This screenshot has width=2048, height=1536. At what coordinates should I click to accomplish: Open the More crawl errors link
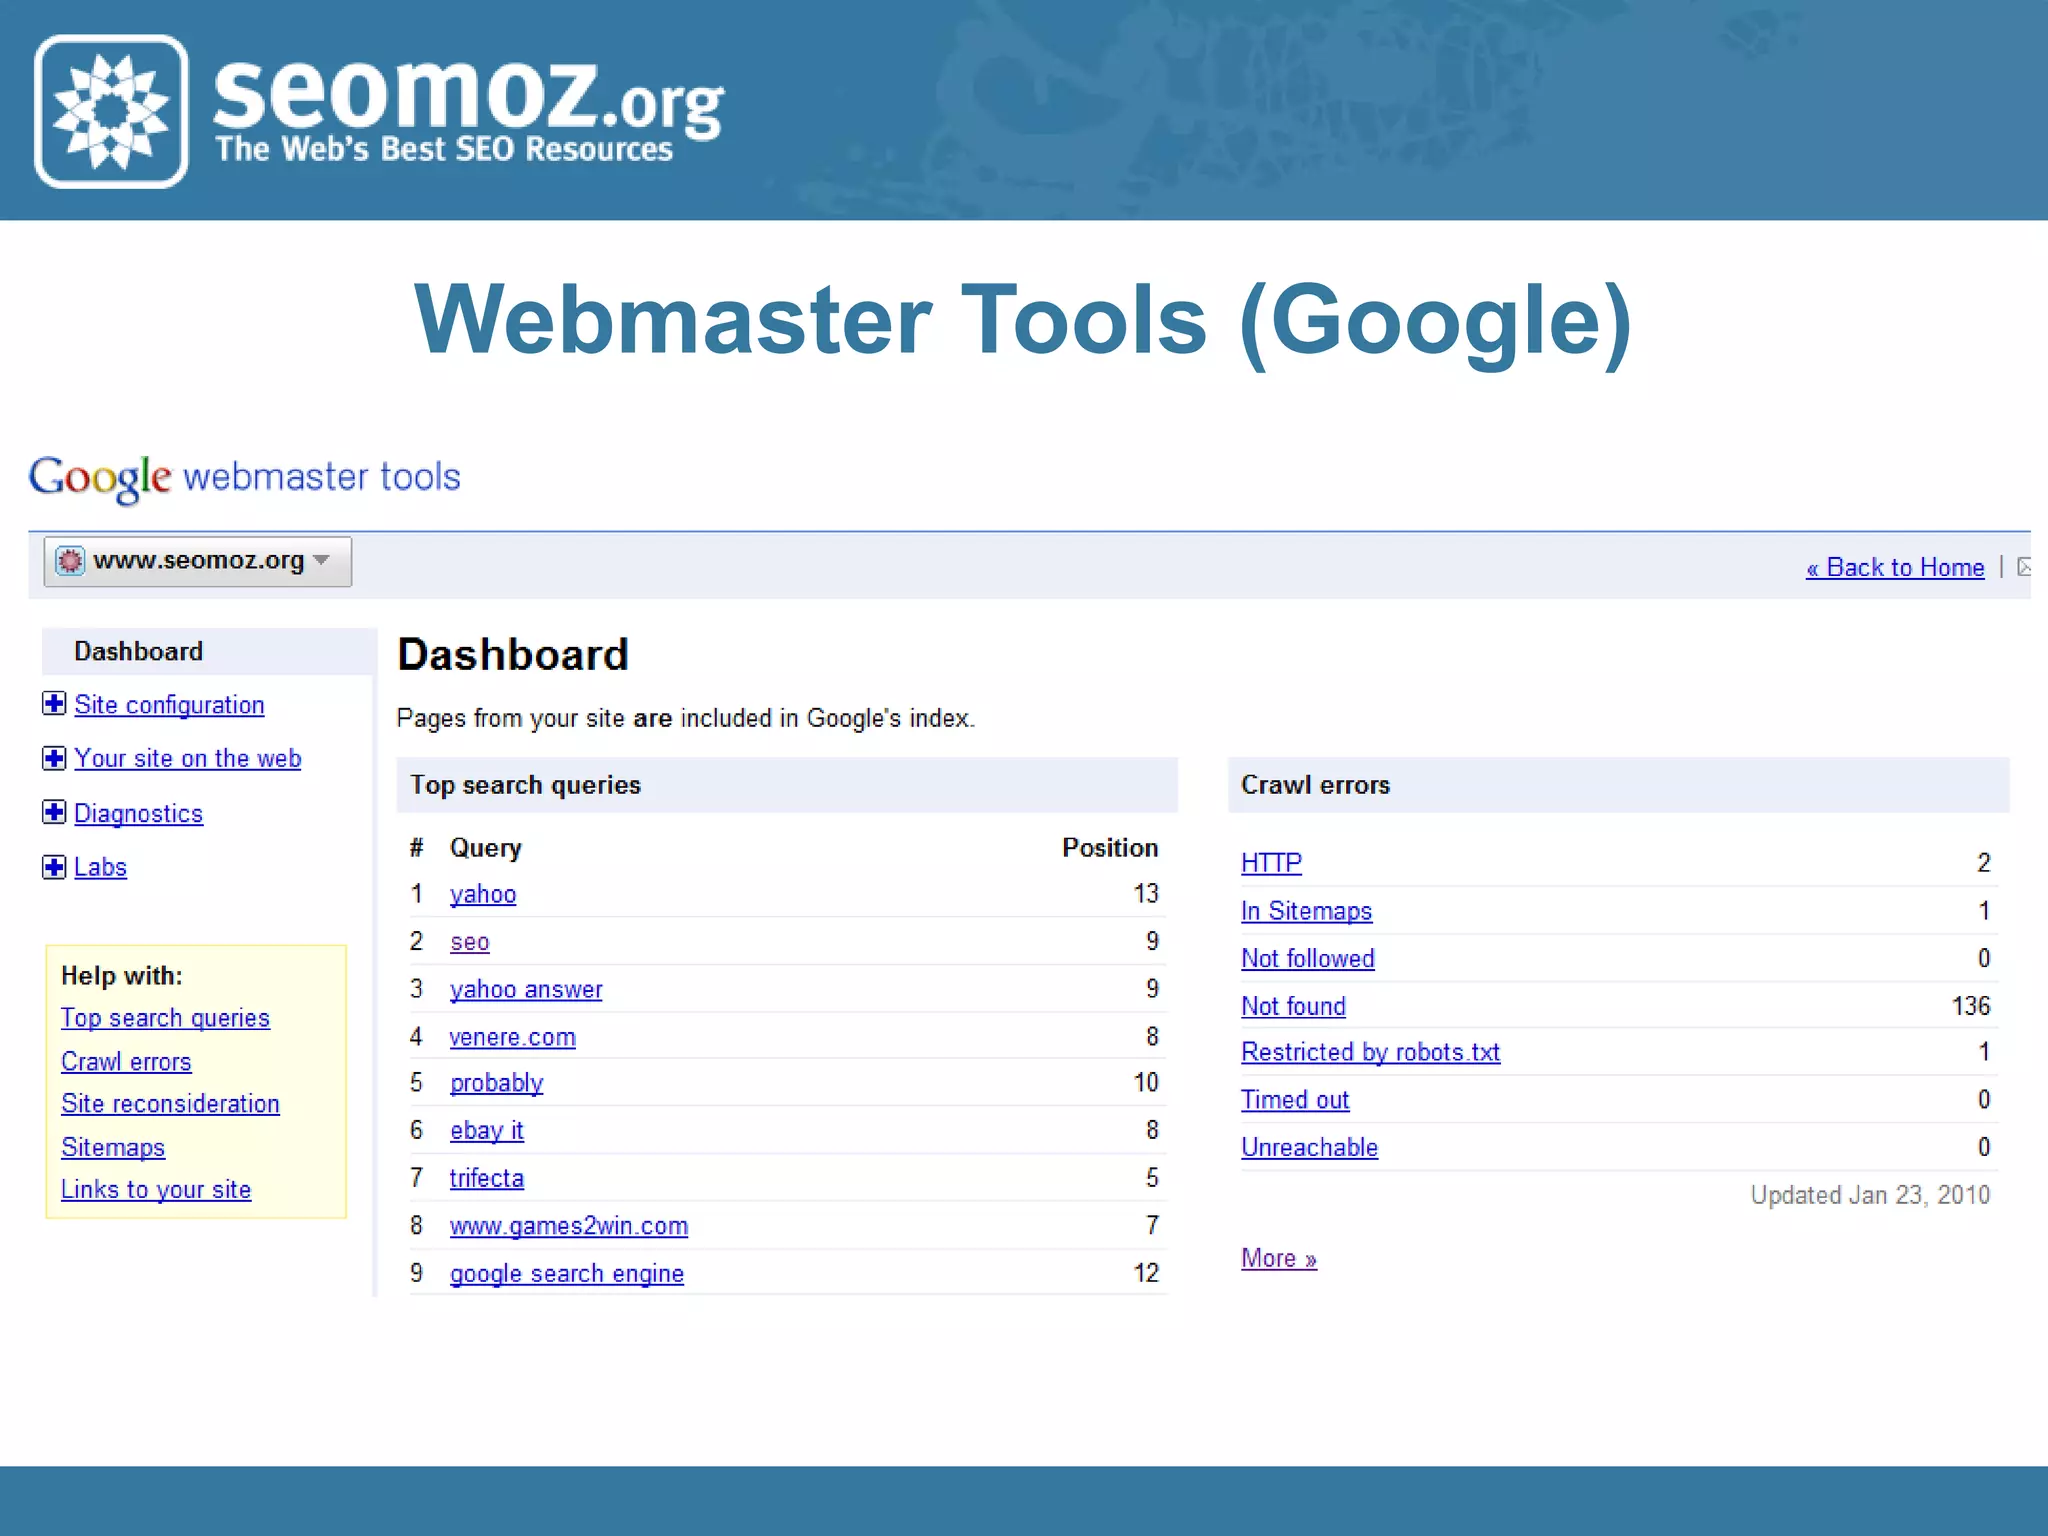click(x=1278, y=1258)
